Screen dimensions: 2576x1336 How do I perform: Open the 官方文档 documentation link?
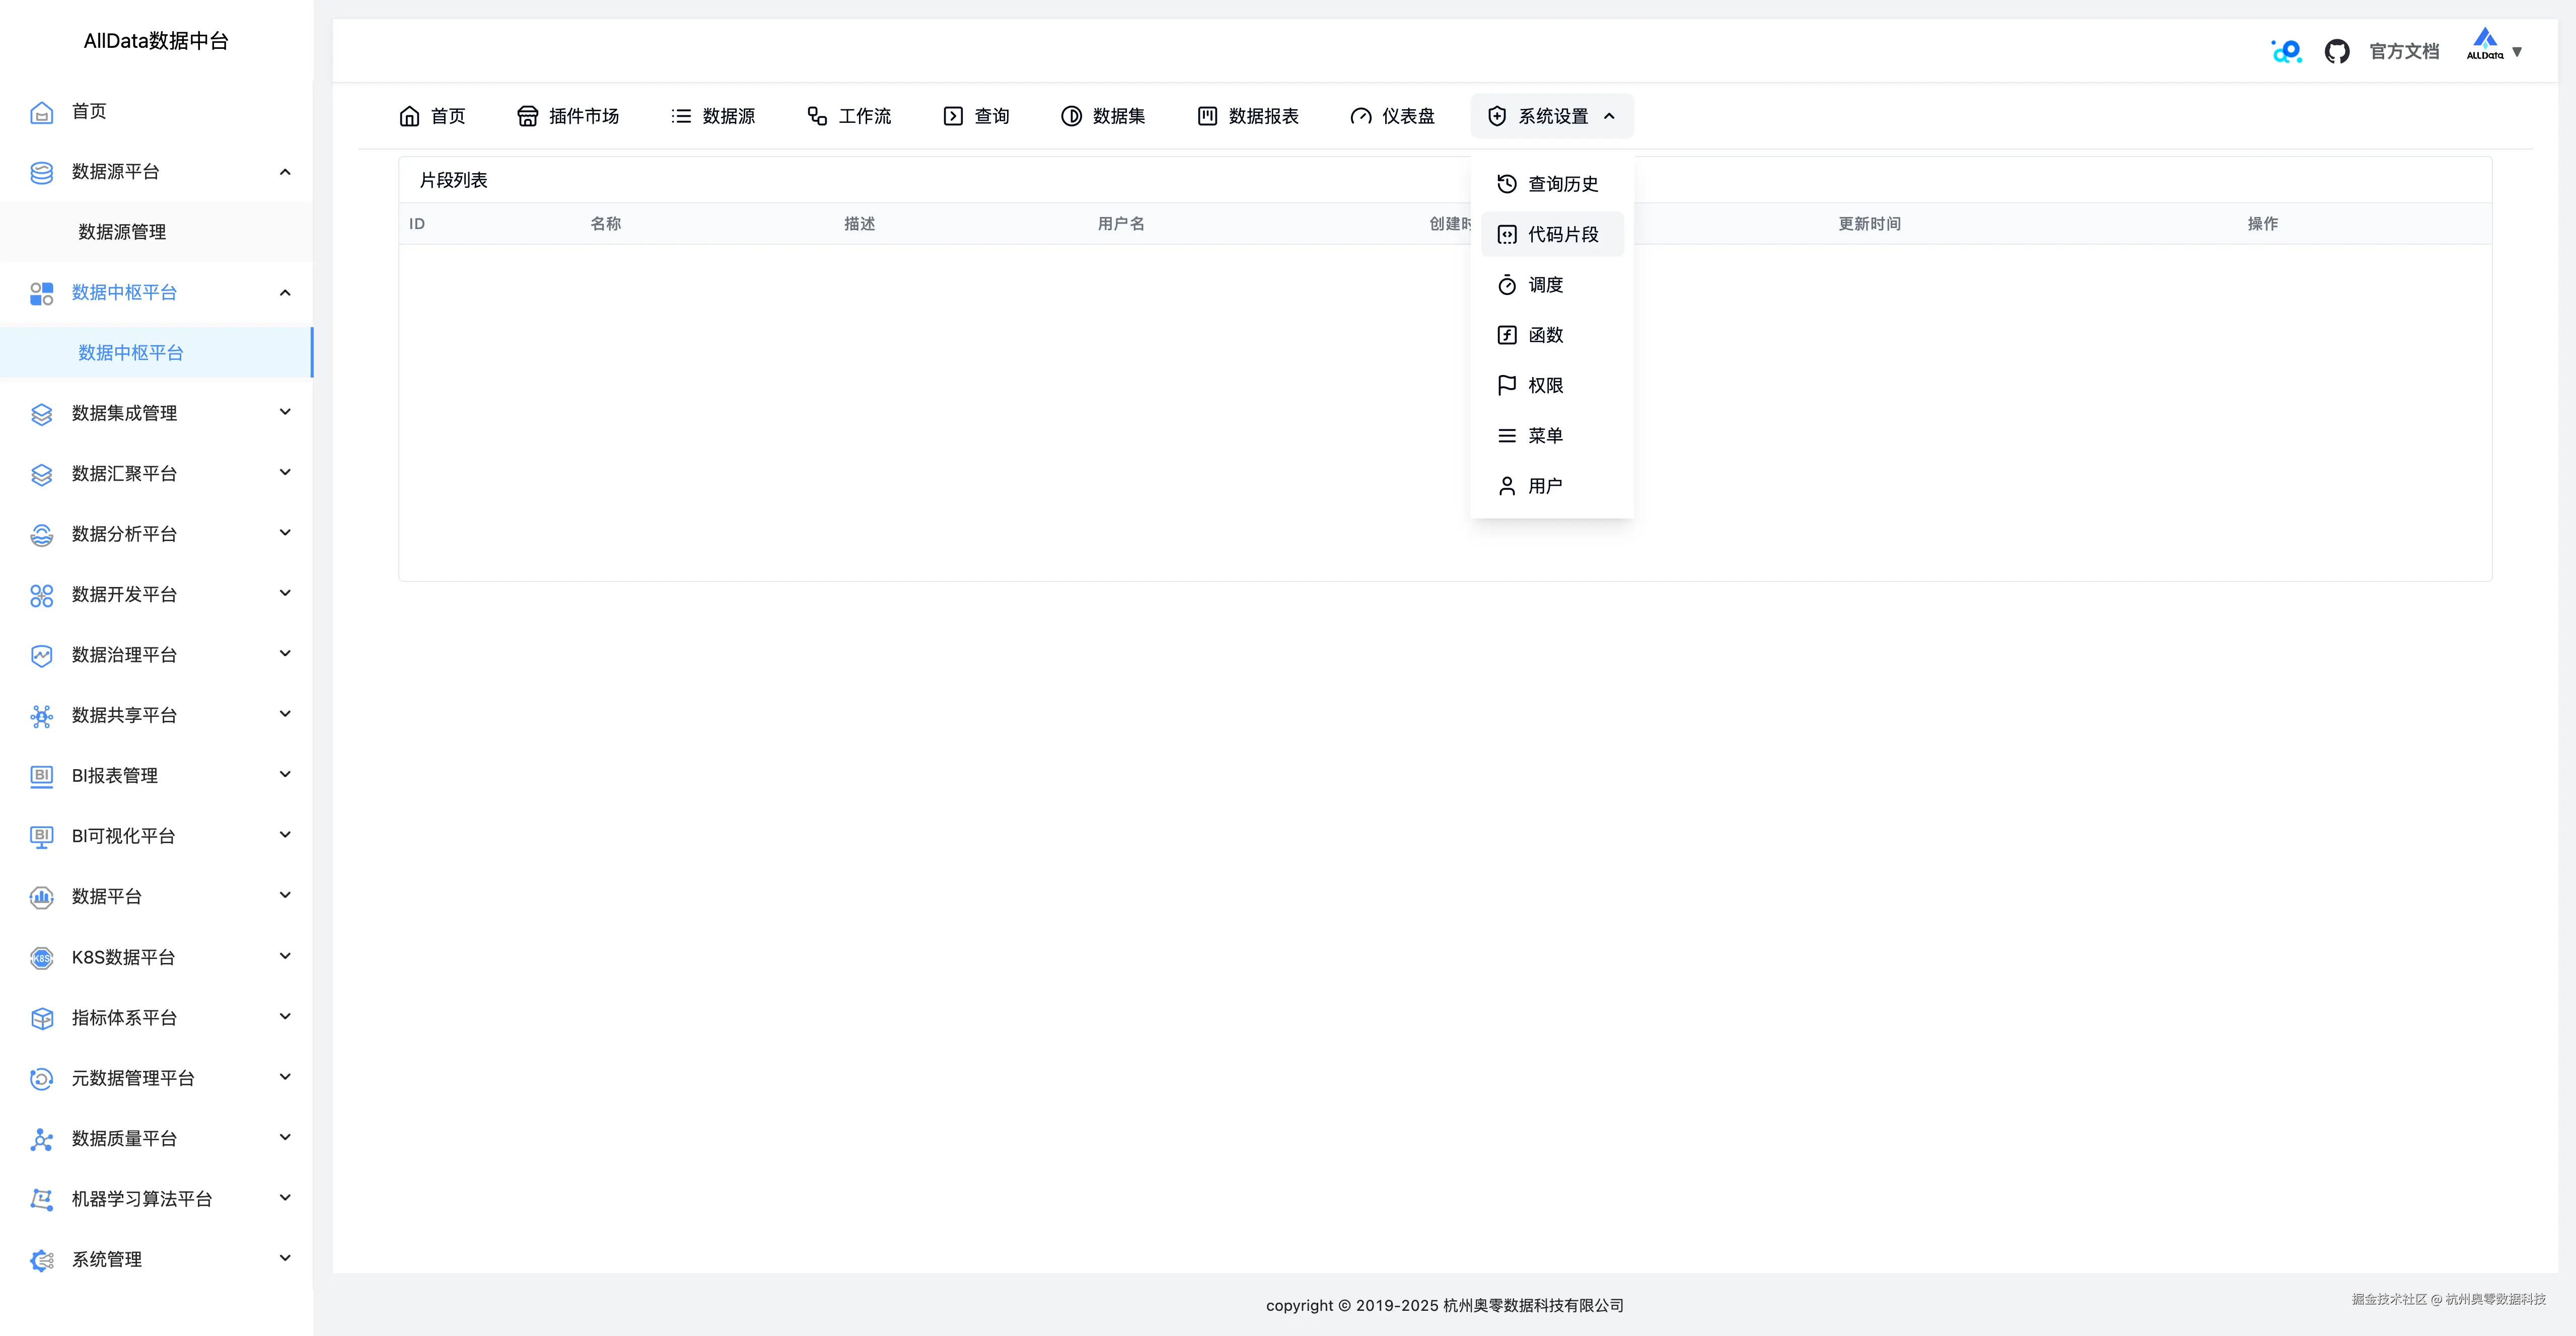(2404, 50)
